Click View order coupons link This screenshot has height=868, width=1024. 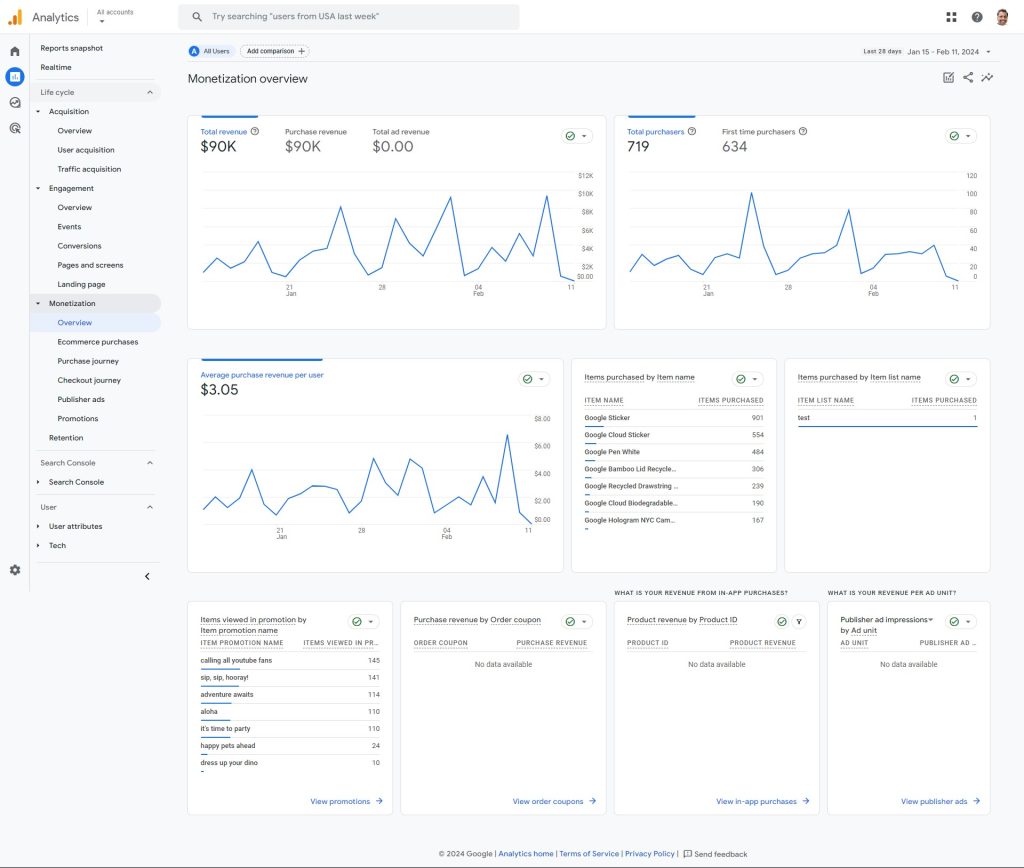(554, 801)
